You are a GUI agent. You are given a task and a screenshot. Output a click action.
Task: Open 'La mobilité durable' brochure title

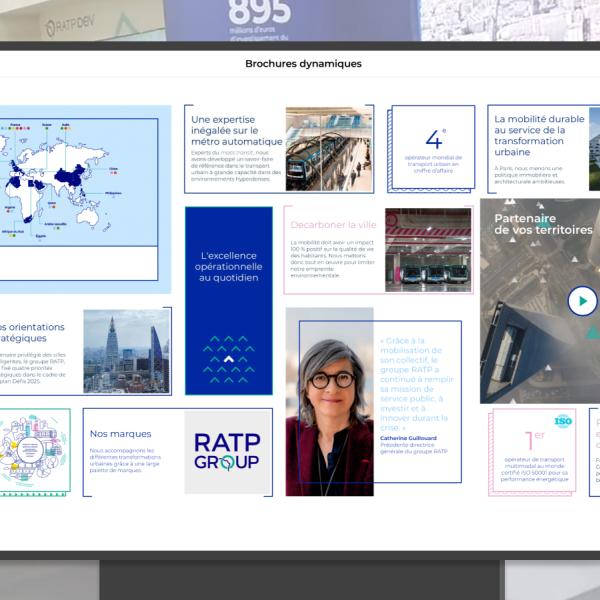(539, 135)
